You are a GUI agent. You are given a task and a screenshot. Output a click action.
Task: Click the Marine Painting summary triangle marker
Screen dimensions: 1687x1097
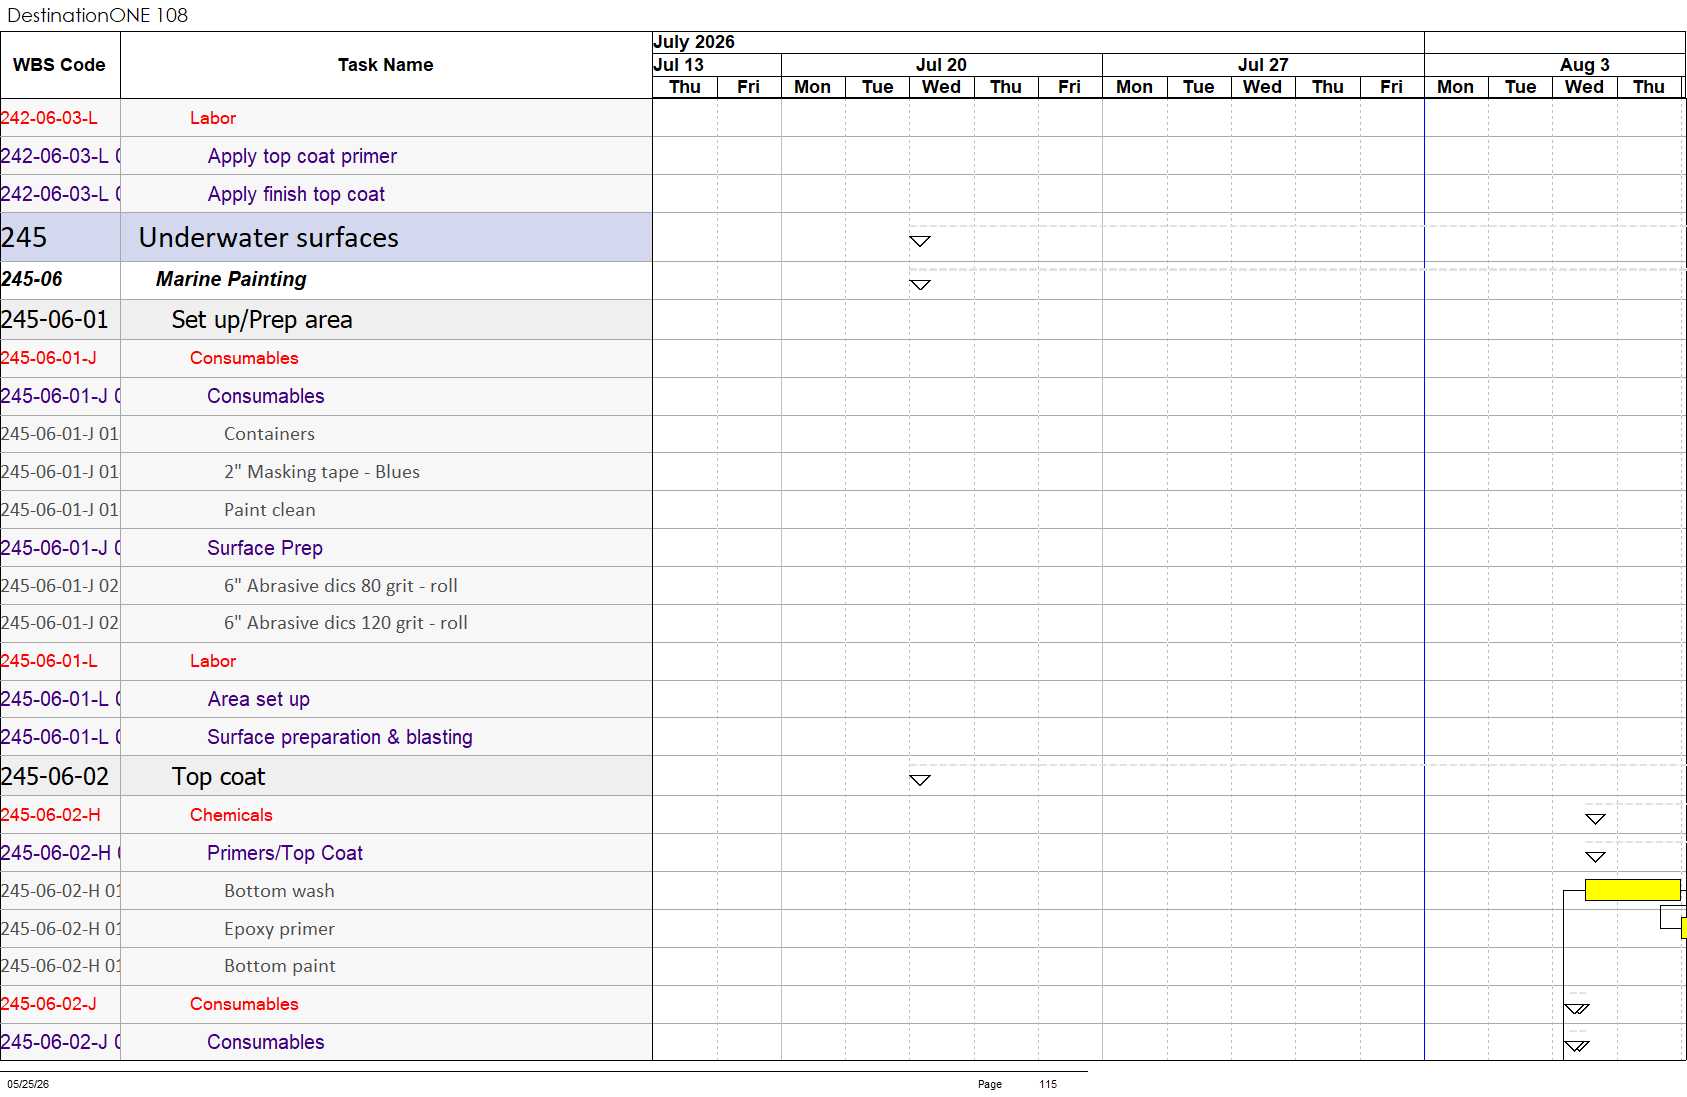[920, 285]
